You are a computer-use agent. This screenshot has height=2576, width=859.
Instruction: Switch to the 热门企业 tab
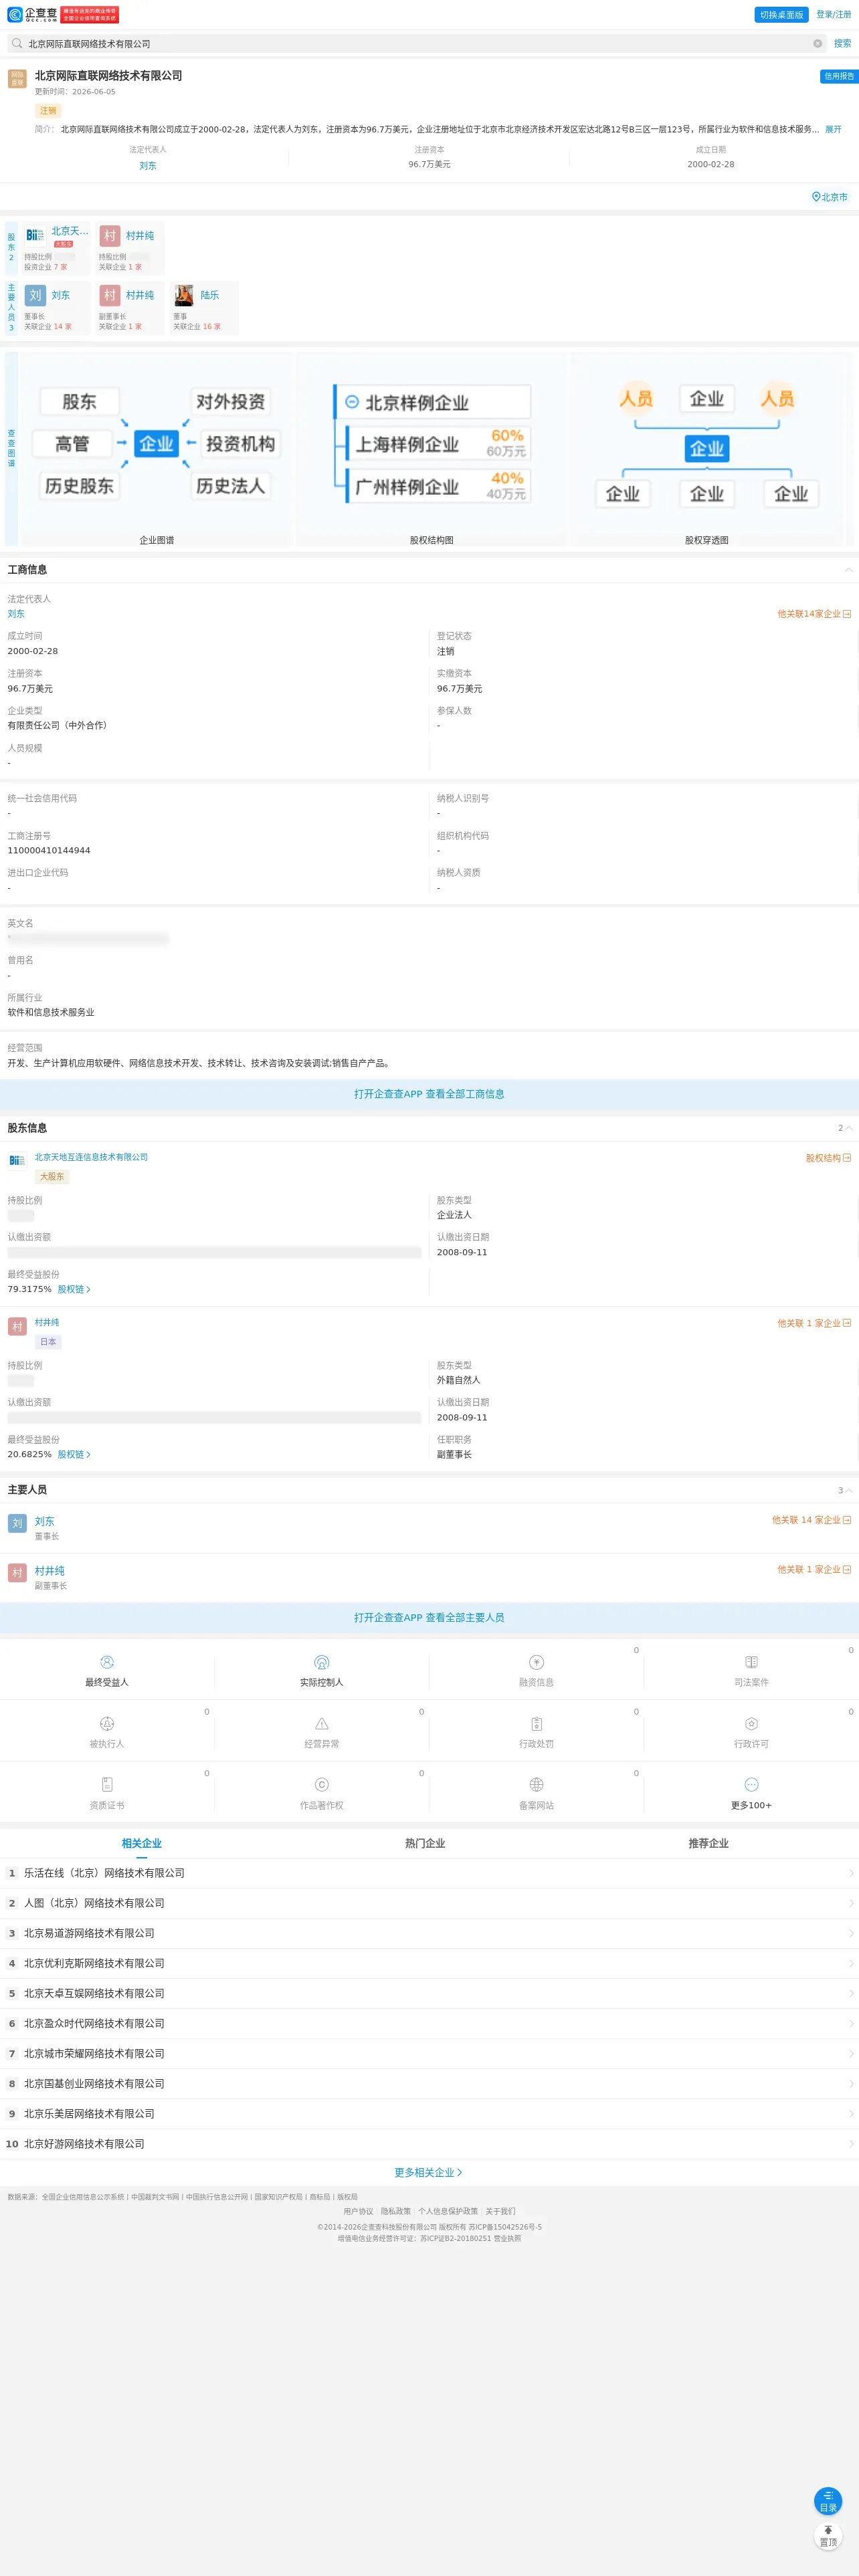tap(425, 1843)
